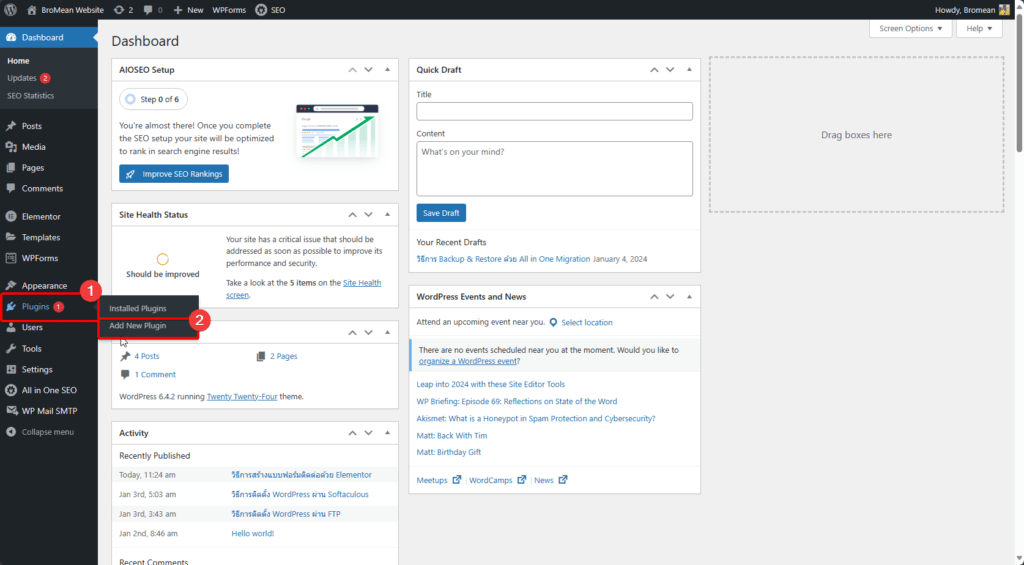Click the WP Mail SMTP envelope icon
Image resolution: width=1024 pixels, height=565 pixels.
(x=11, y=411)
